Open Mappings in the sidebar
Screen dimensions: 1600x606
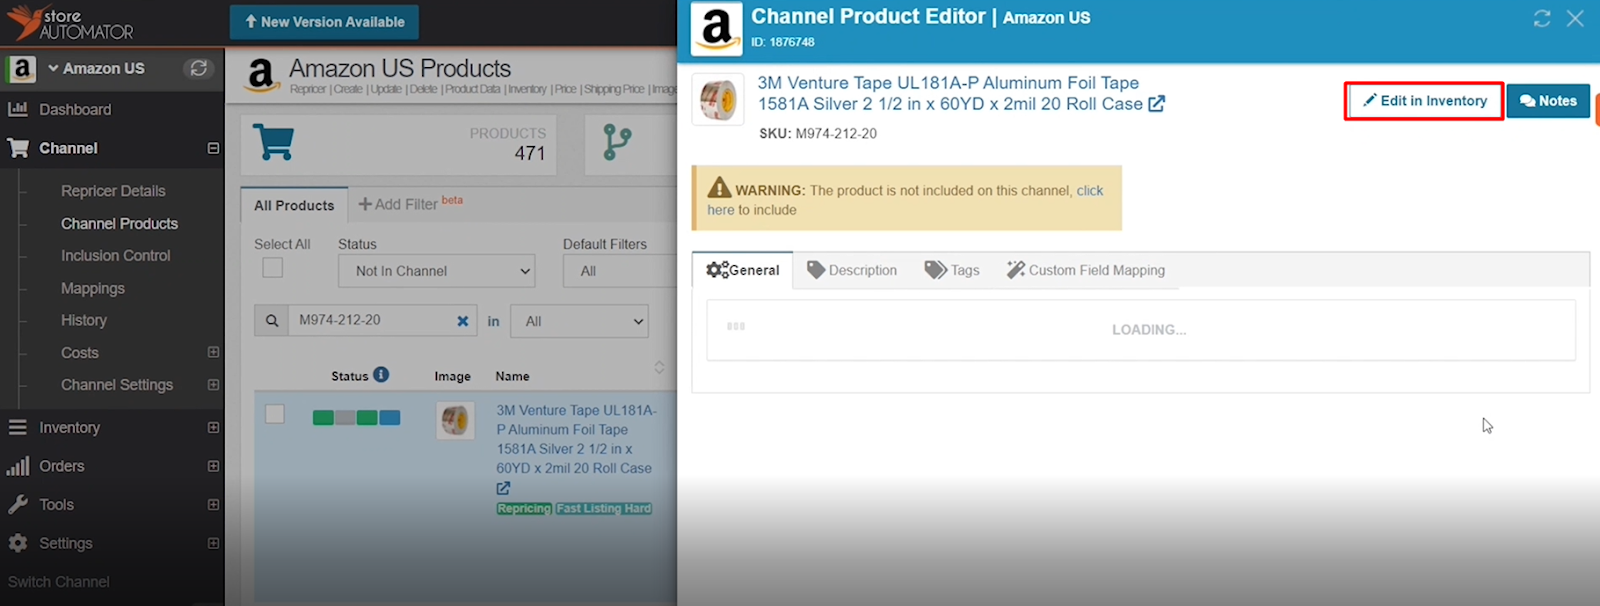(x=92, y=288)
